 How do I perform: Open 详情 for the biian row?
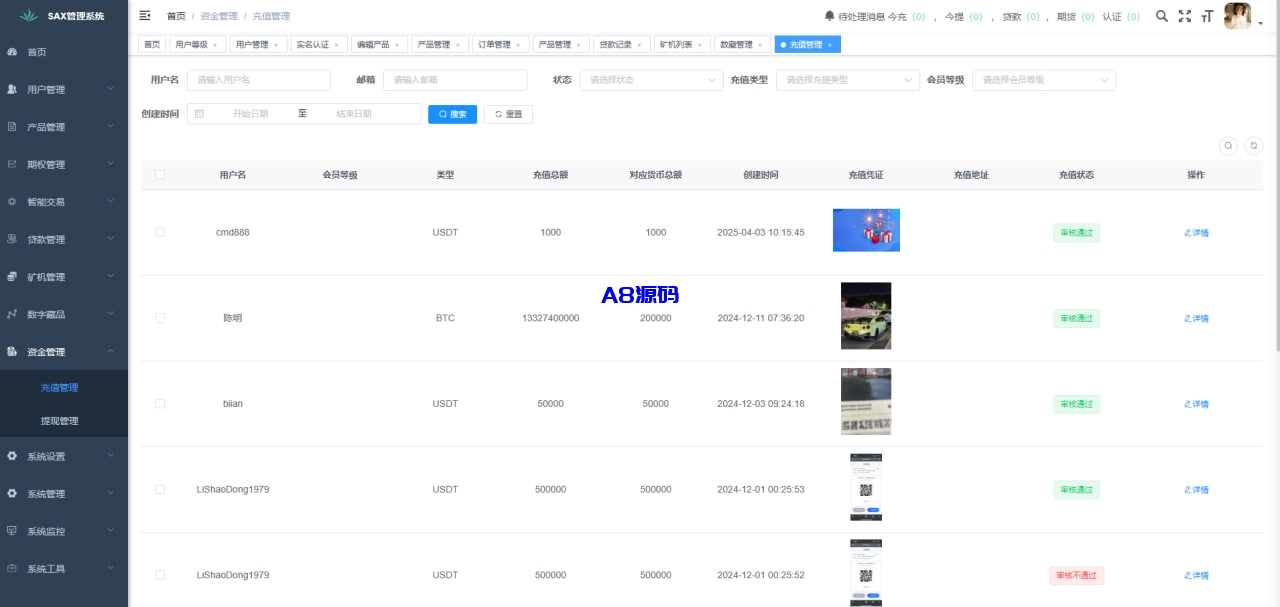pyautogui.click(x=1196, y=405)
